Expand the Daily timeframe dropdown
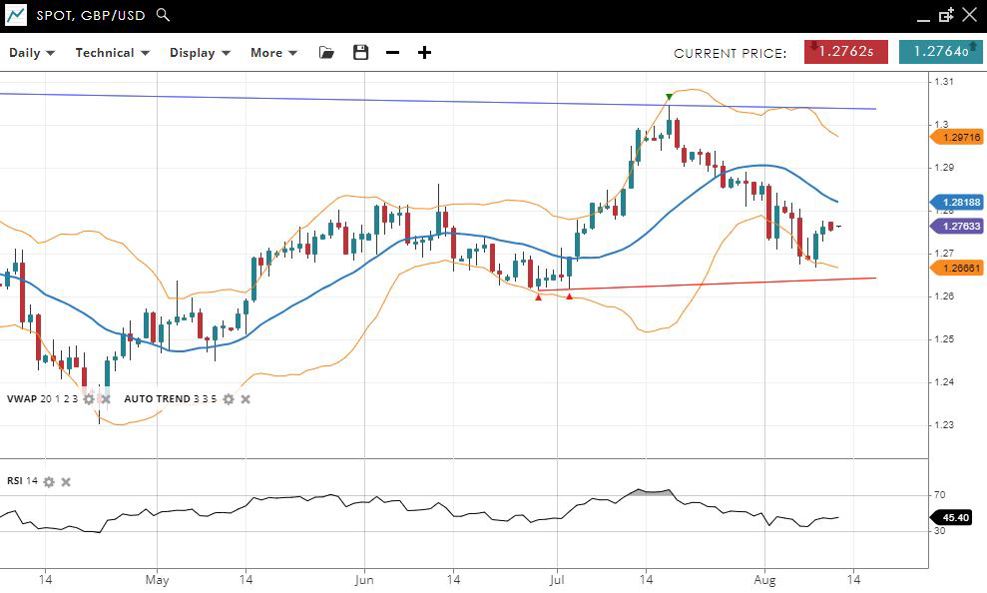987x593 pixels. pyautogui.click(x=32, y=53)
